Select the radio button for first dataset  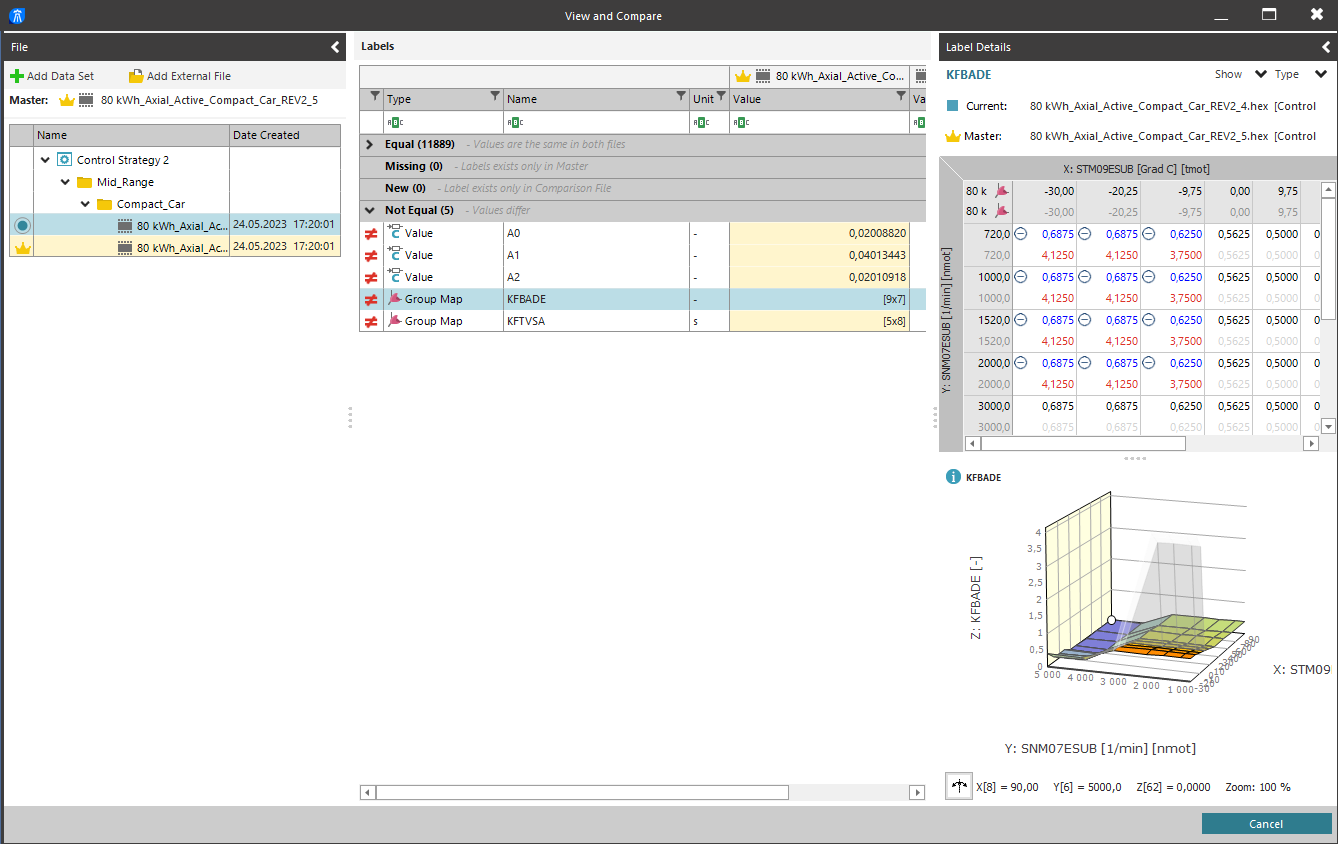pyautogui.click(x=22, y=225)
